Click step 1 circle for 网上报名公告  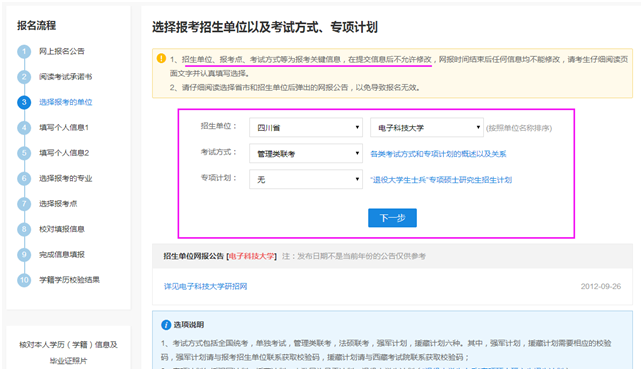pos(24,52)
